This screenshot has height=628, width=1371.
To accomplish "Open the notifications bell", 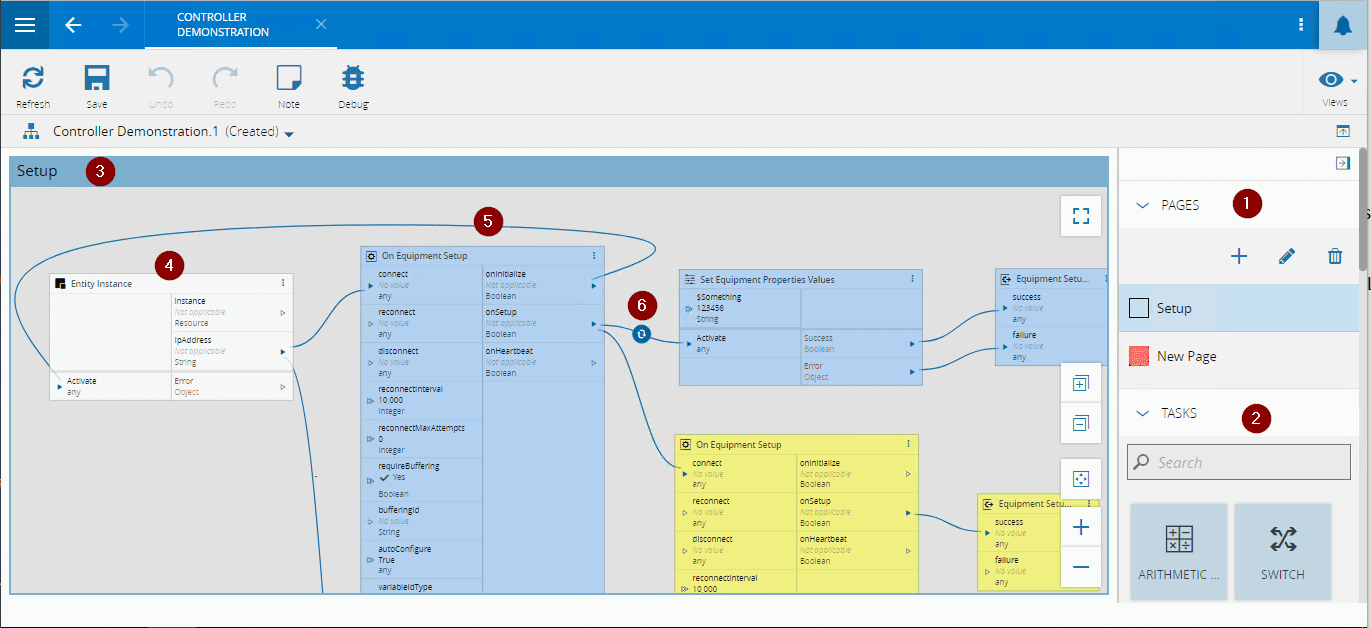I will tap(1343, 25).
